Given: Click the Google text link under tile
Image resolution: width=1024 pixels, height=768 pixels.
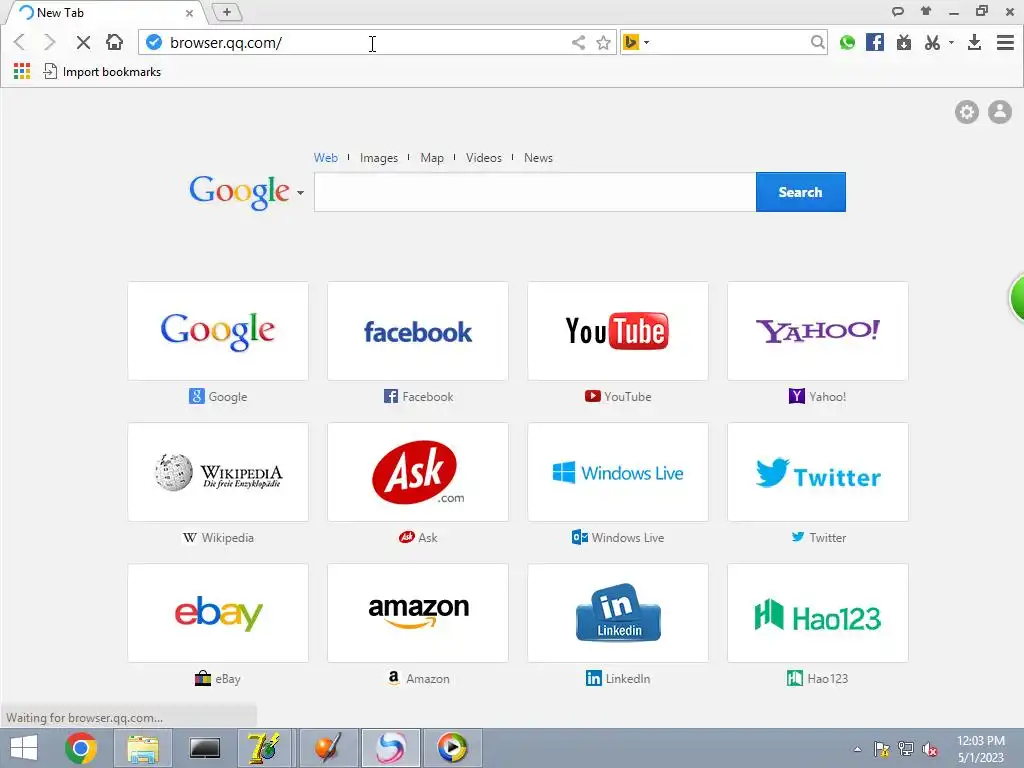Looking at the screenshot, I should point(228,396).
